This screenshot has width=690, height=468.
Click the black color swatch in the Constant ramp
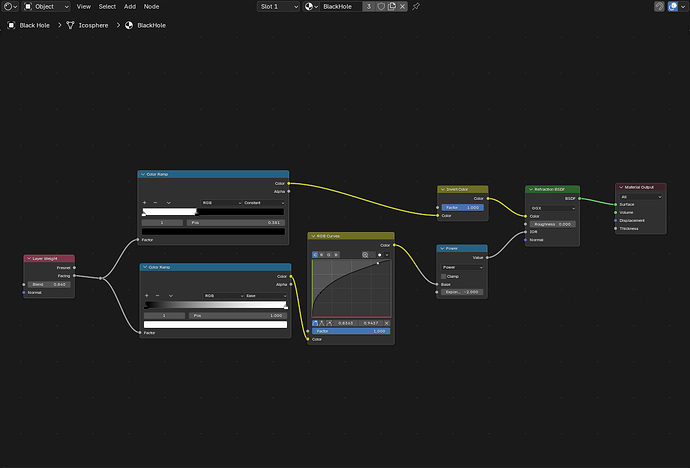[213, 231]
